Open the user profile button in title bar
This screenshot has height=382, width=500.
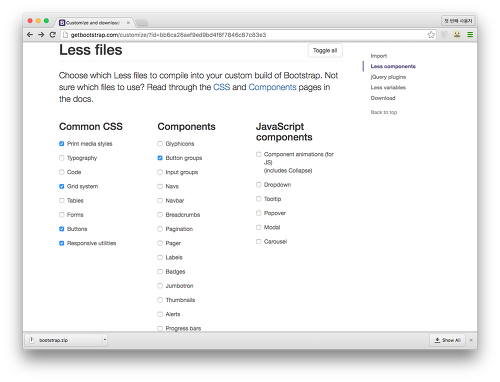point(458,21)
